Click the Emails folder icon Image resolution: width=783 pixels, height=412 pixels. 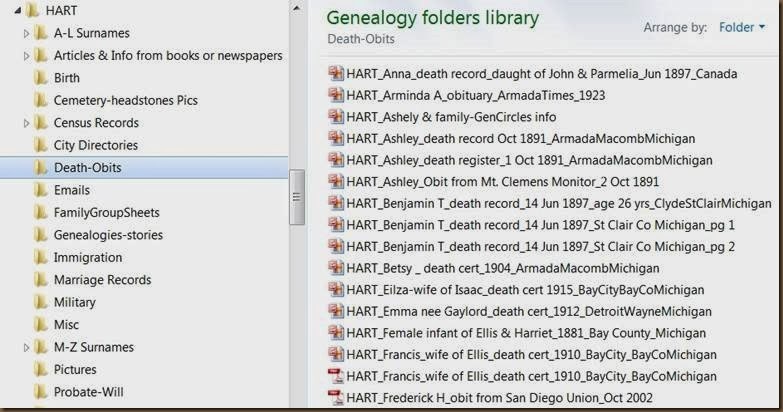41,190
